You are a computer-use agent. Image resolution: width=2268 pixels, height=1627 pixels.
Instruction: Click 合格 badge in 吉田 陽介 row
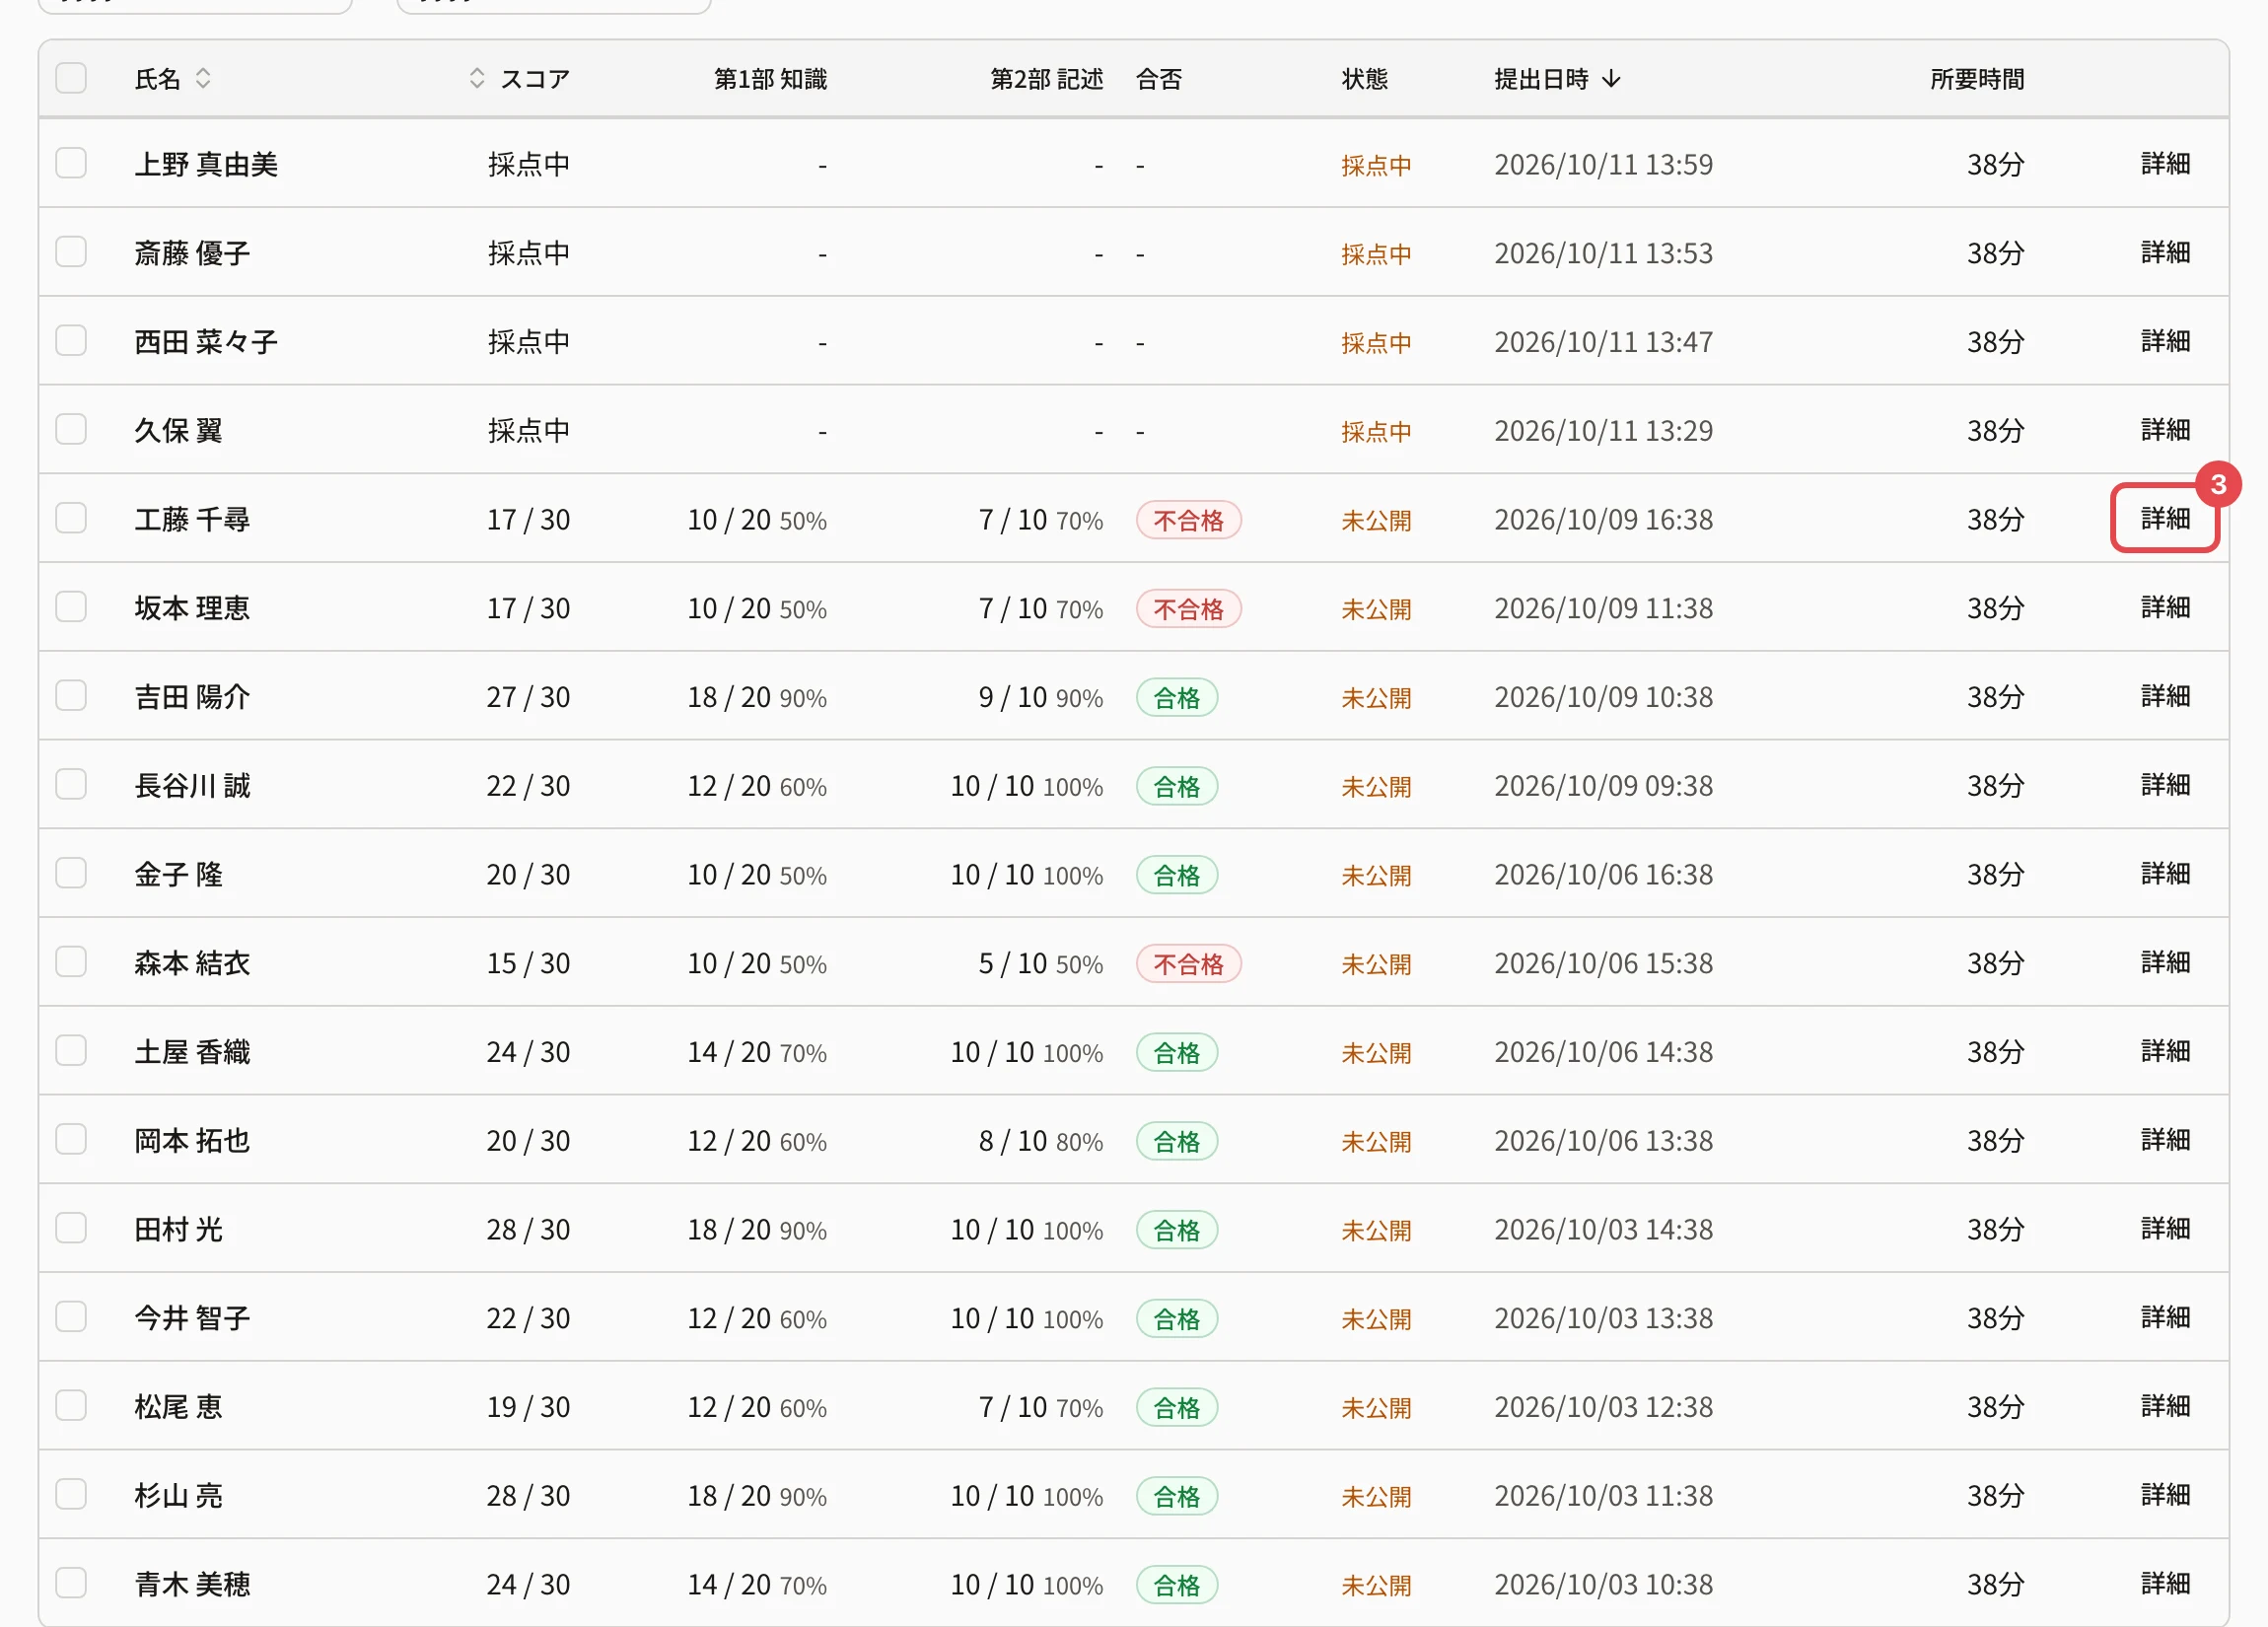coord(1177,698)
